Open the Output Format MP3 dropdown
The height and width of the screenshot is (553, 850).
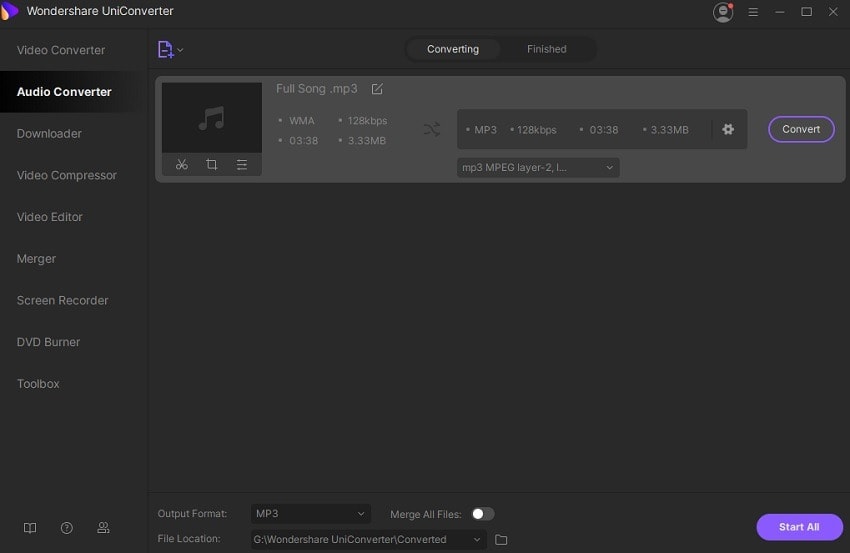[311, 513]
